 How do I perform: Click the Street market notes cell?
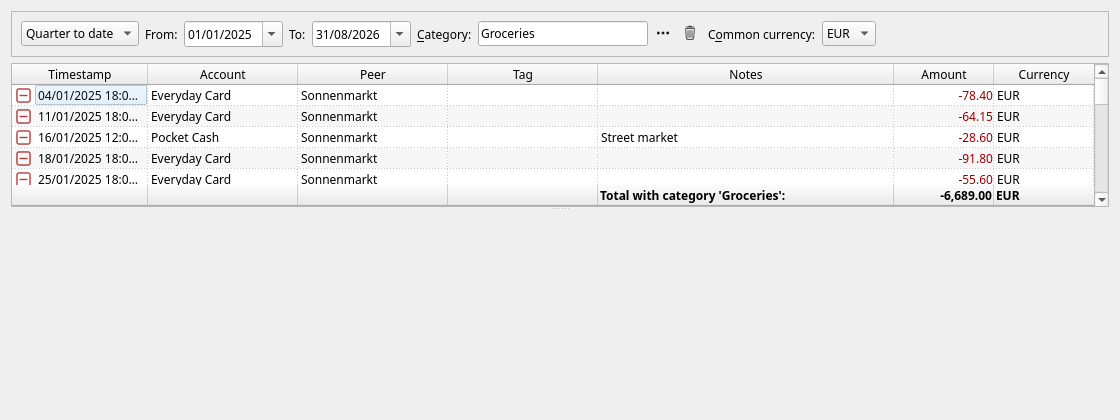point(746,137)
